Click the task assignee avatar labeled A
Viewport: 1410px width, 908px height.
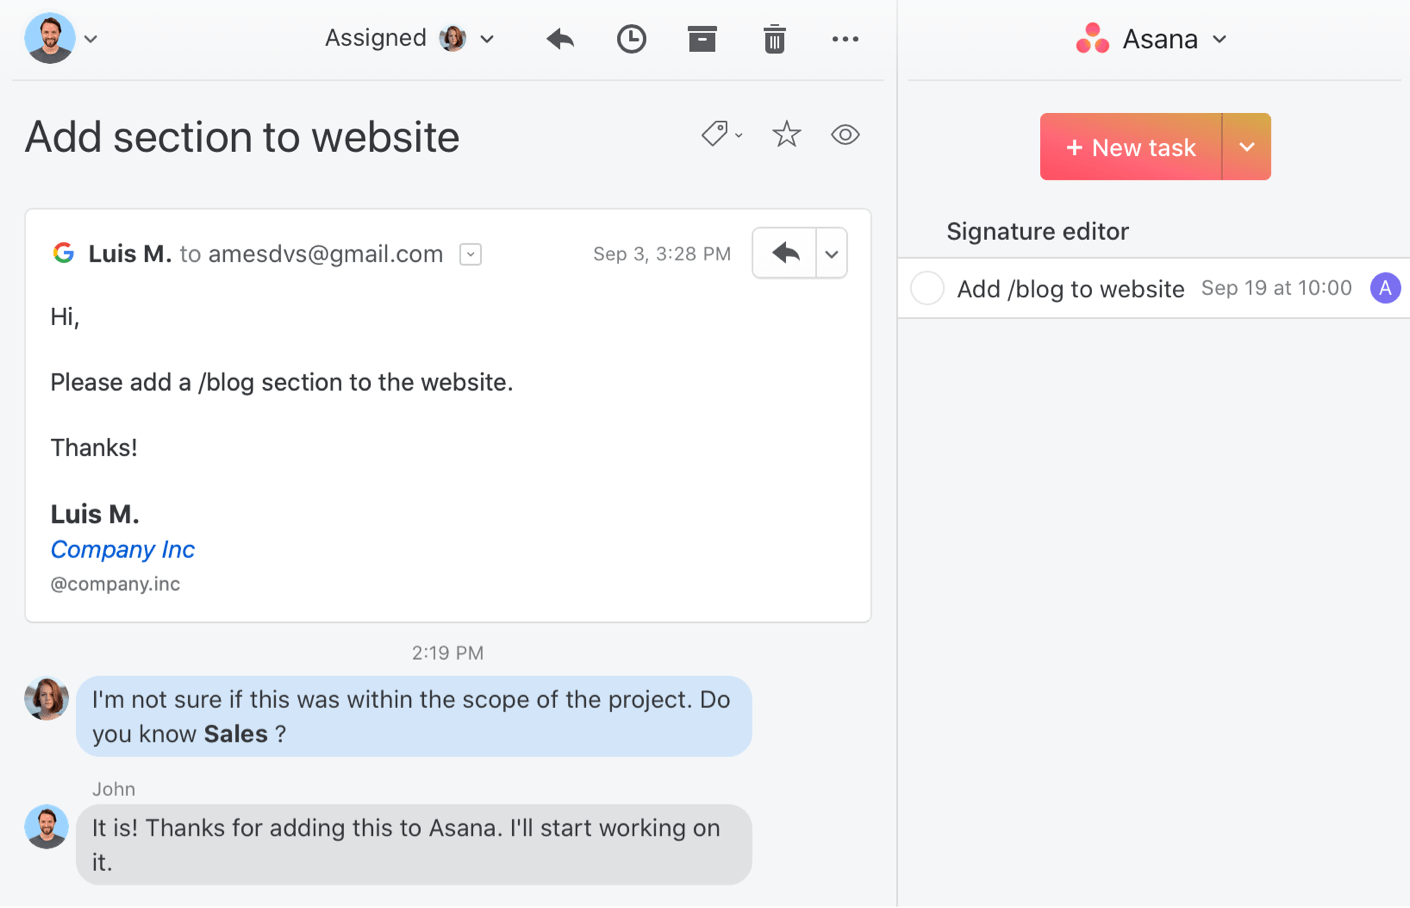[1385, 288]
